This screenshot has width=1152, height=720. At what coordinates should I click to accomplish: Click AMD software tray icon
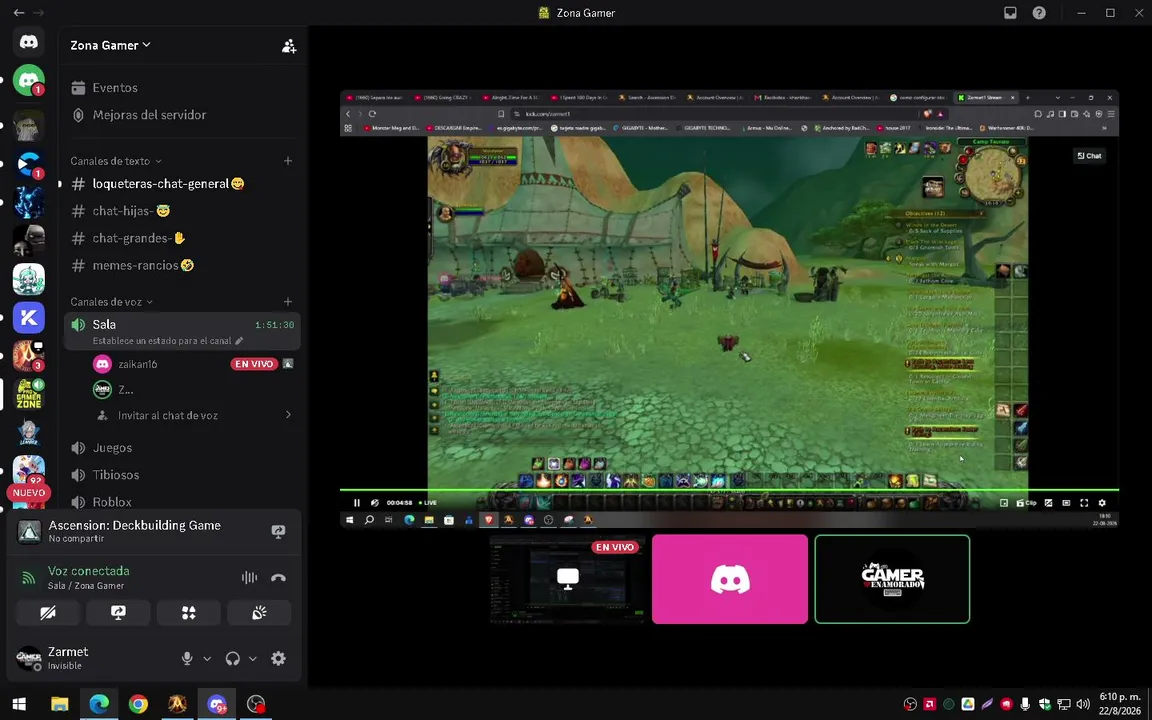click(x=929, y=704)
